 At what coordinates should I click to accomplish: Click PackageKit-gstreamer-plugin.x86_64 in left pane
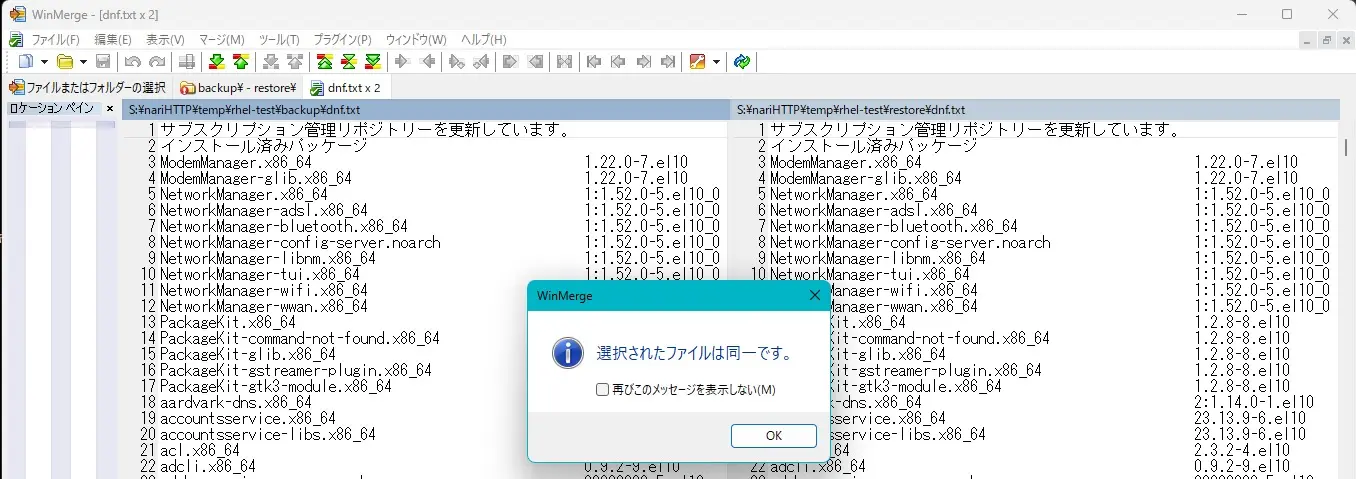pos(295,370)
